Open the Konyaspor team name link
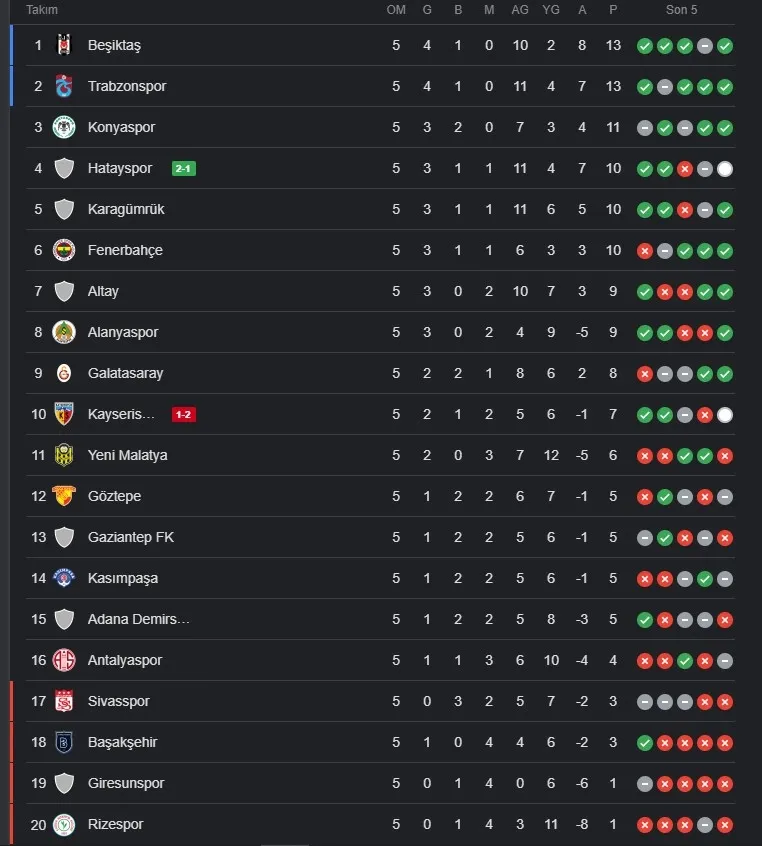This screenshot has width=762, height=846. tap(121, 127)
